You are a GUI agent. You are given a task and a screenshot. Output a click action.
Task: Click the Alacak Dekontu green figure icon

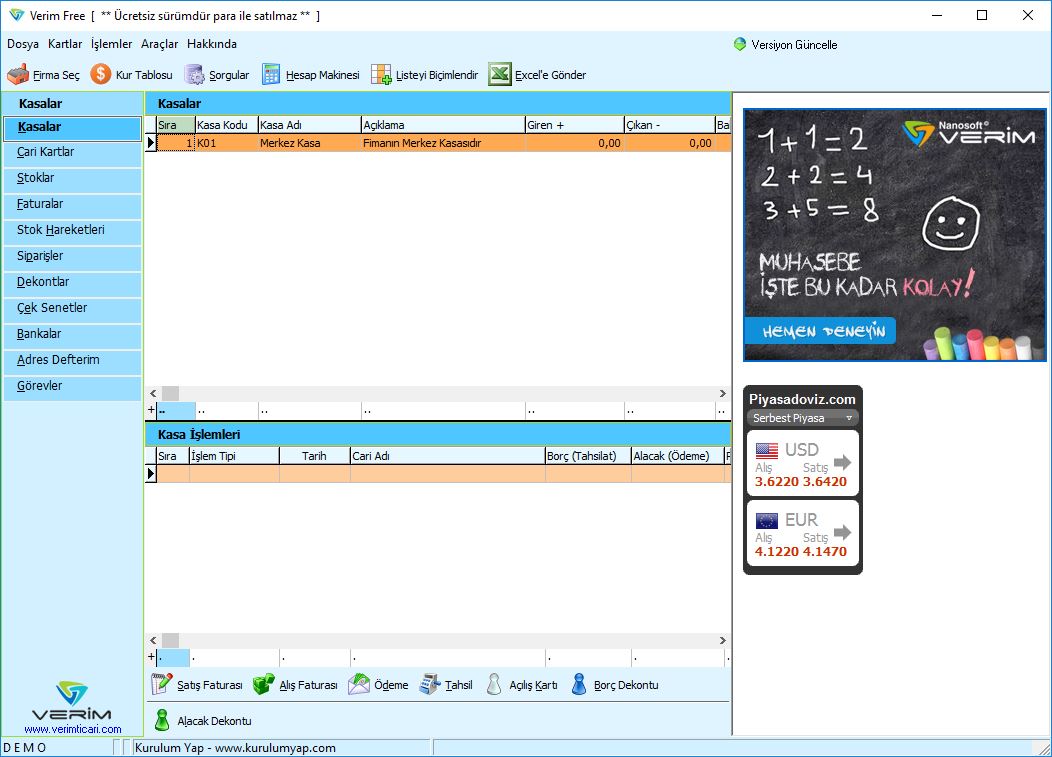pyautogui.click(x=162, y=719)
